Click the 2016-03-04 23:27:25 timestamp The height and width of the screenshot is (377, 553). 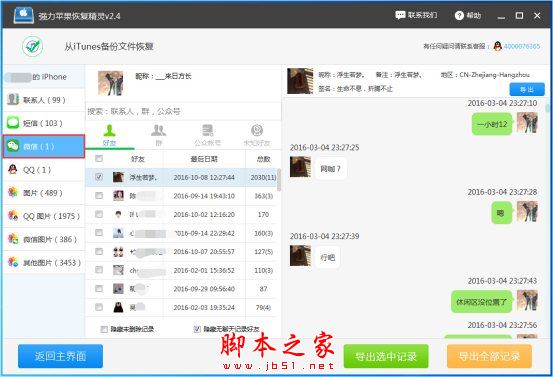point(324,147)
